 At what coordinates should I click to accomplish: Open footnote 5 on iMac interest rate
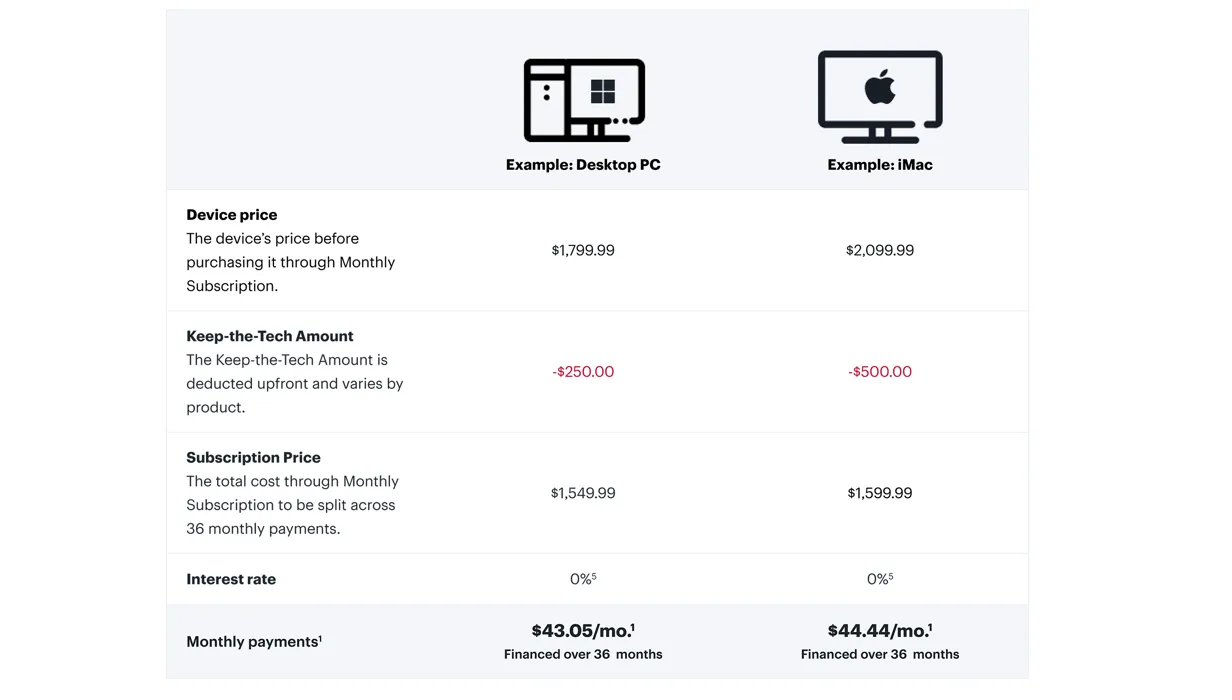point(891,576)
